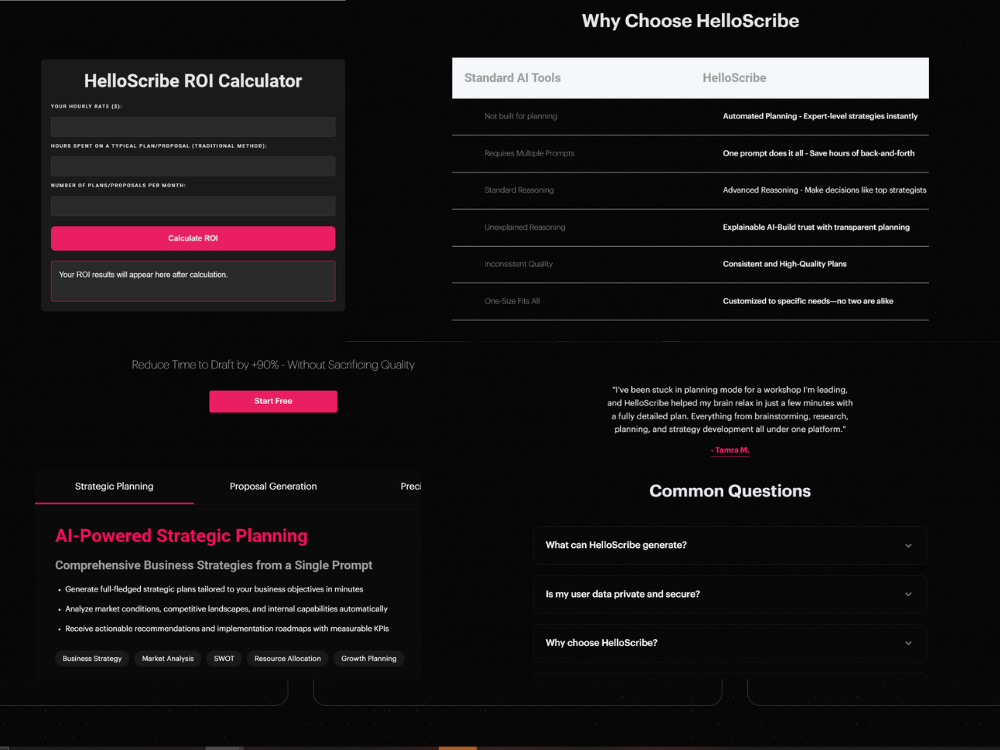This screenshot has width=1000, height=750.
Task: Click chevron beside user data privacy question
Action: [908, 594]
